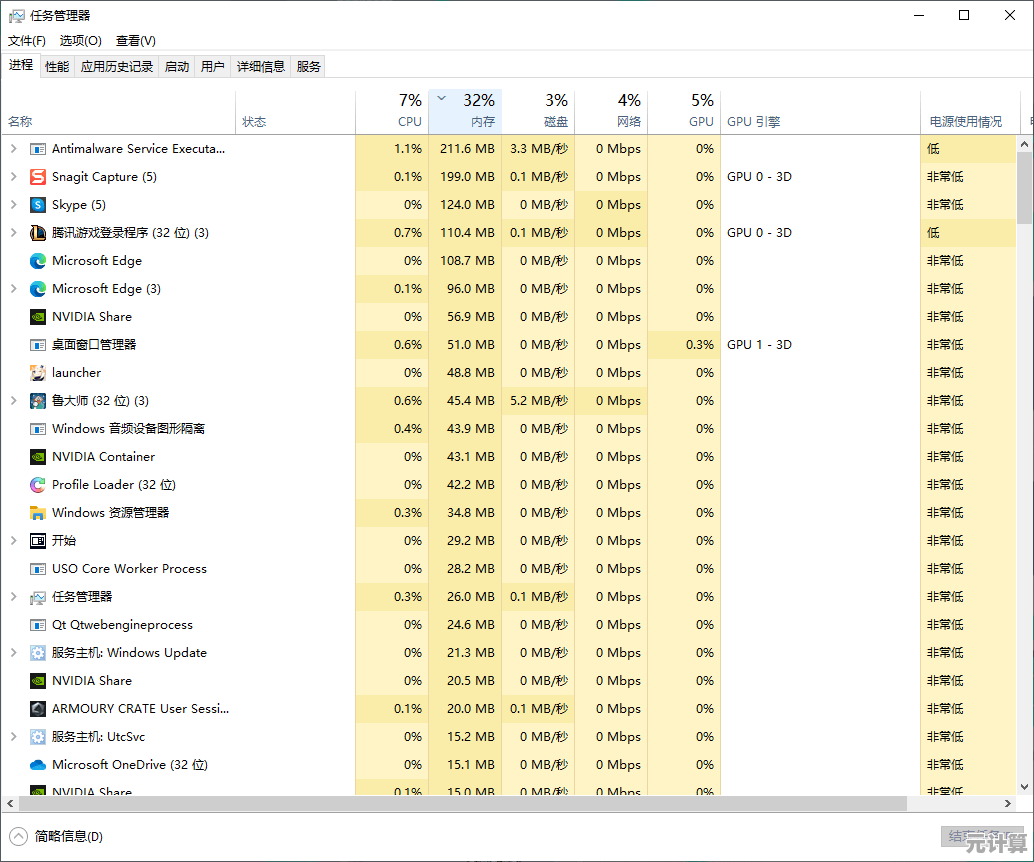Screen dimensions: 1034x862
Task: Sort processes by 磁盘 column
Action: coord(538,111)
